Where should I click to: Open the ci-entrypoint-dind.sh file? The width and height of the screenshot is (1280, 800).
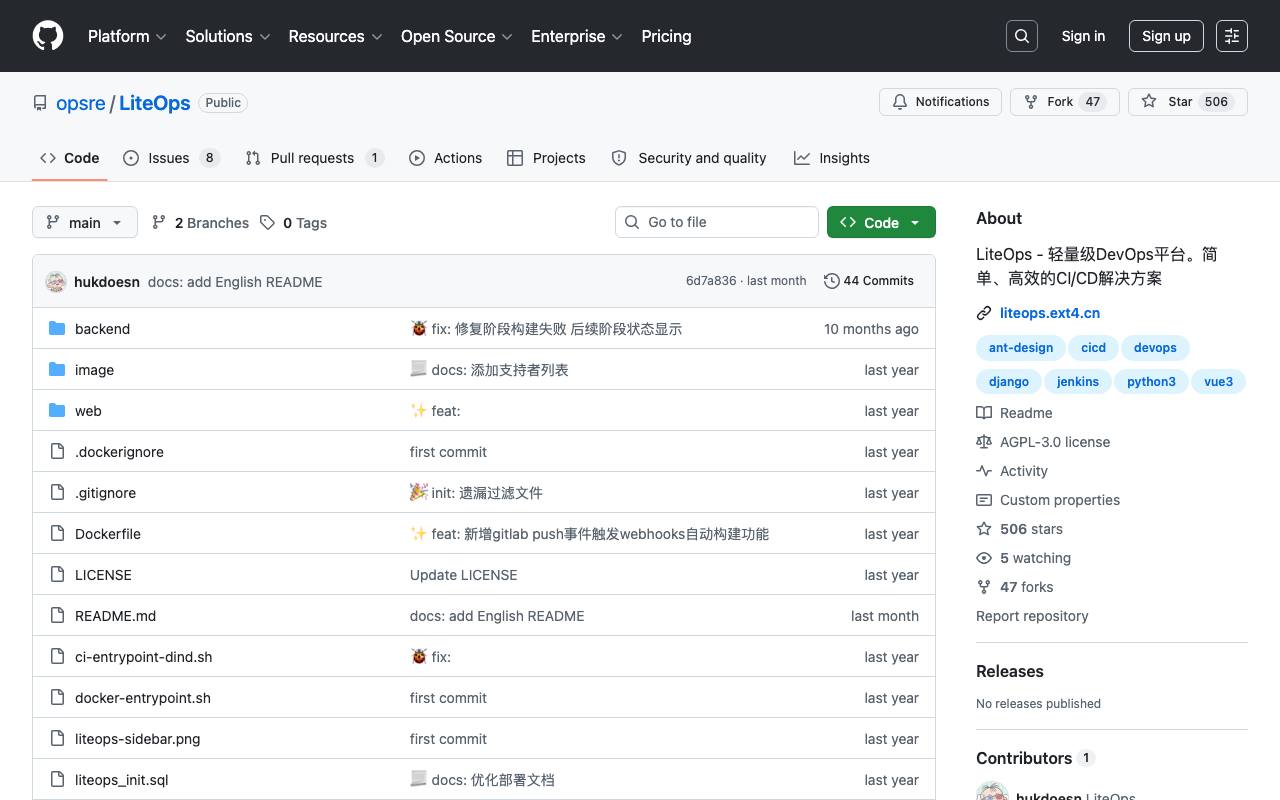click(x=143, y=657)
